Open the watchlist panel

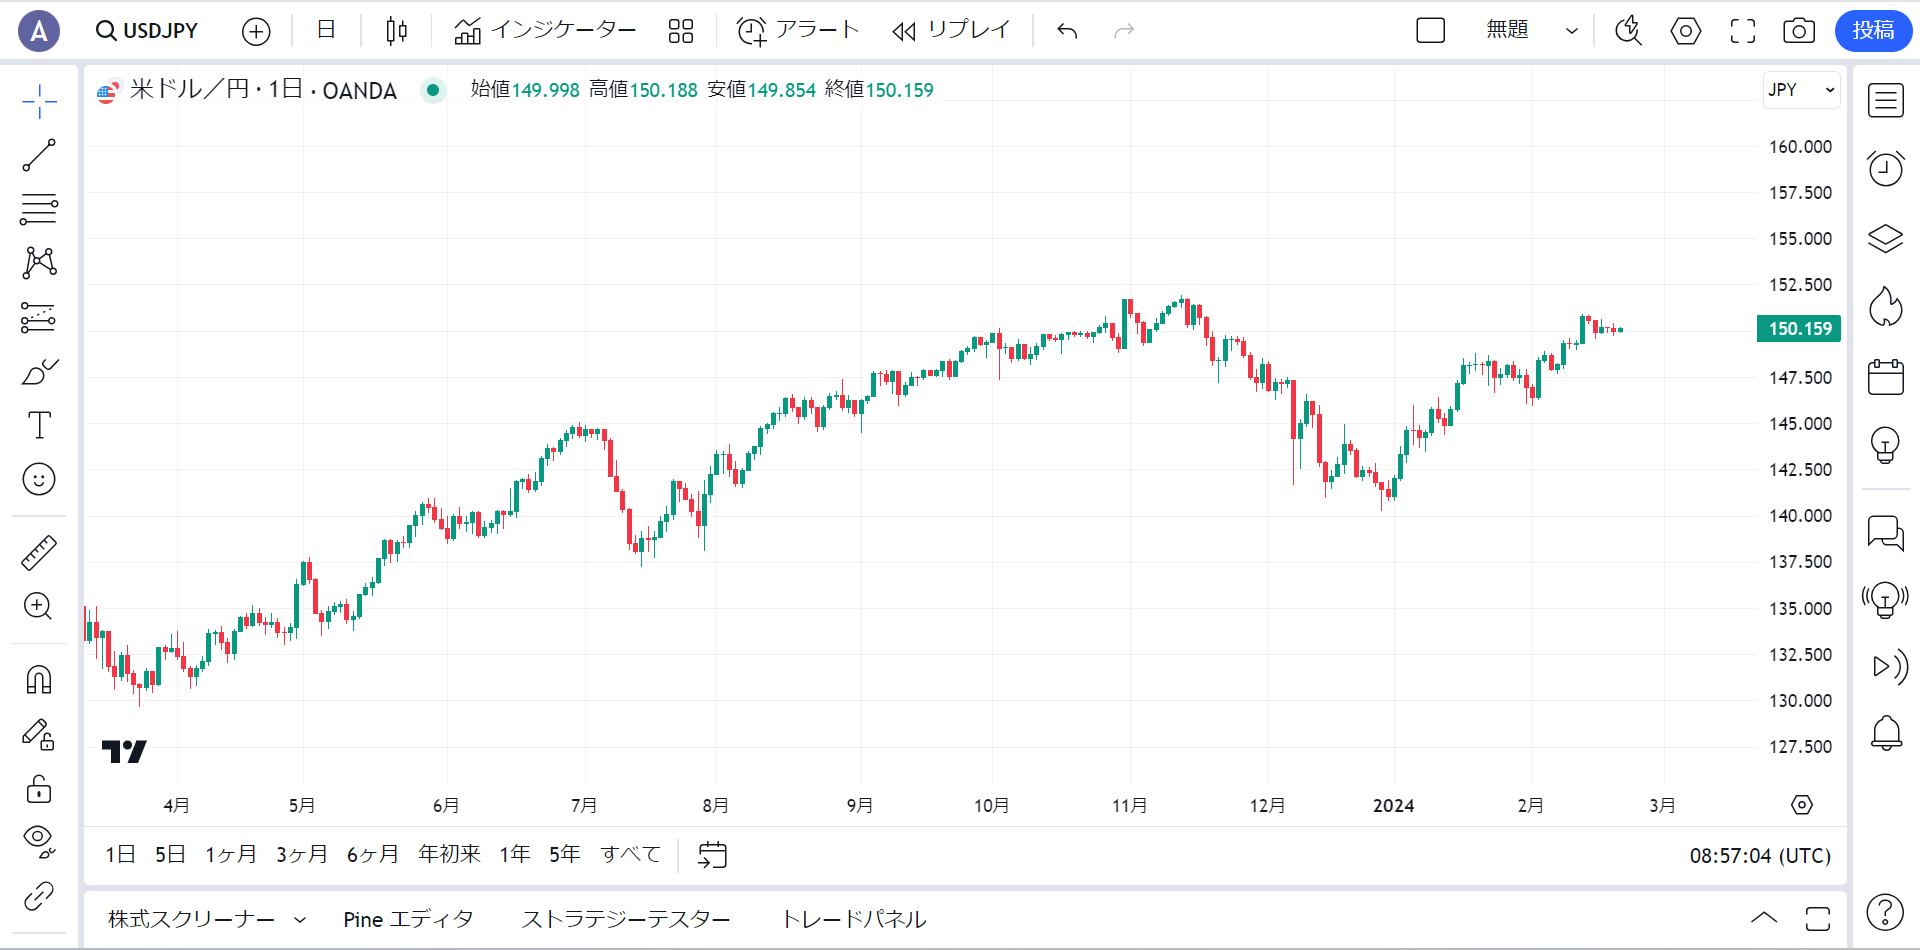[1886, 100]
